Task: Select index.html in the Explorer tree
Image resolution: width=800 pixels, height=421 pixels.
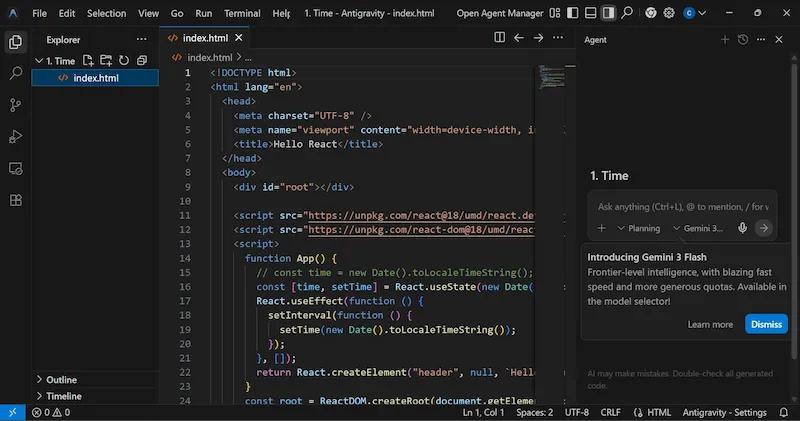Action: pyautogui.click(x=95, y=78)
